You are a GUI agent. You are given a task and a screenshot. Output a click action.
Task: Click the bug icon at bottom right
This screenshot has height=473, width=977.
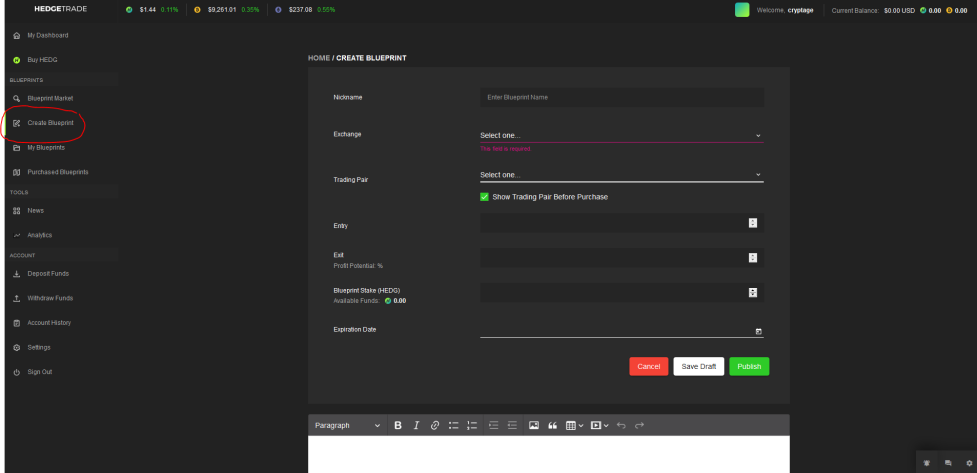click(x=926, y=463)
